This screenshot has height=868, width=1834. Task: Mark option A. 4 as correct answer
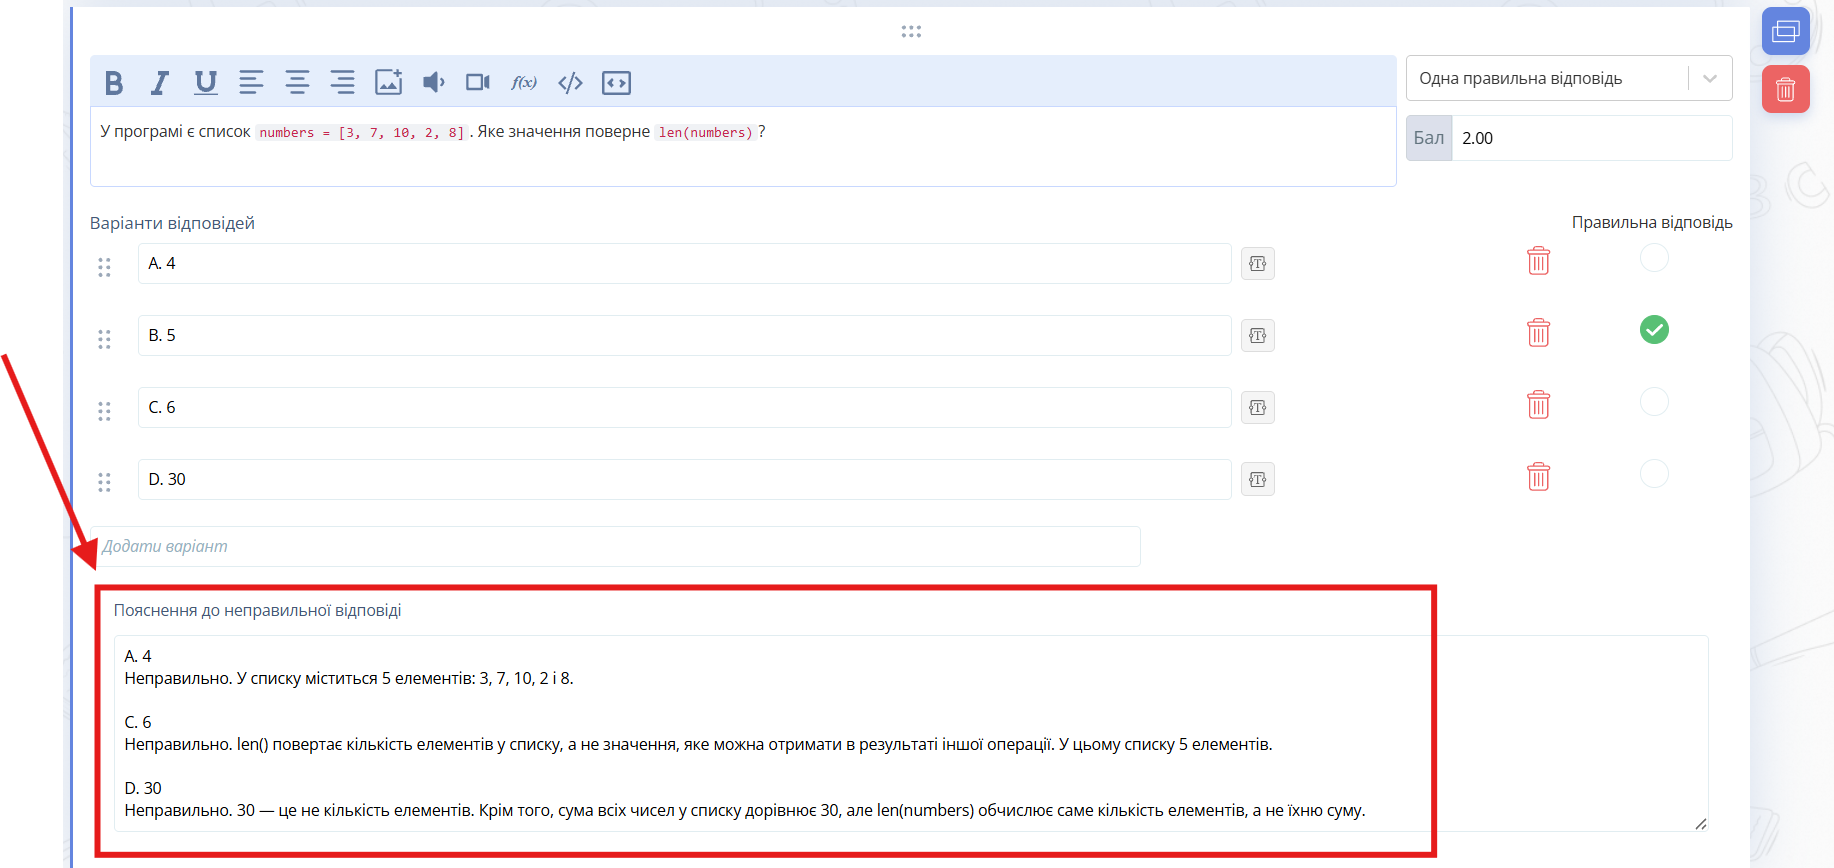pos(1654,258)
